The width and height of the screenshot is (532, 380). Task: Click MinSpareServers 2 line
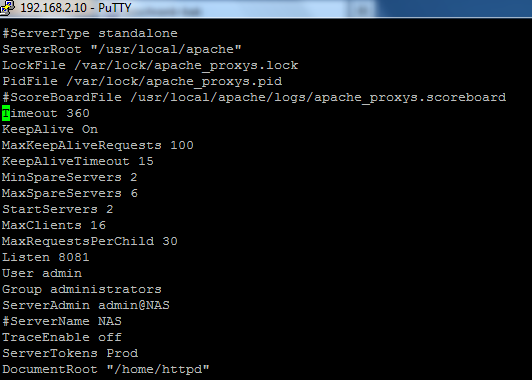(x=70, y=177)
